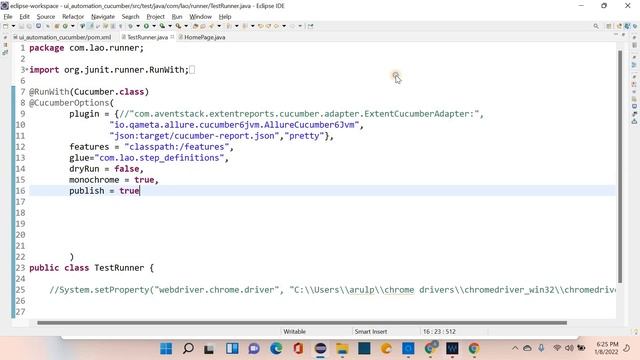Viewport: 640px width, 360px height.
Task: Click the features = "classpath:/features" line
Action: click(x=151, y=147)
